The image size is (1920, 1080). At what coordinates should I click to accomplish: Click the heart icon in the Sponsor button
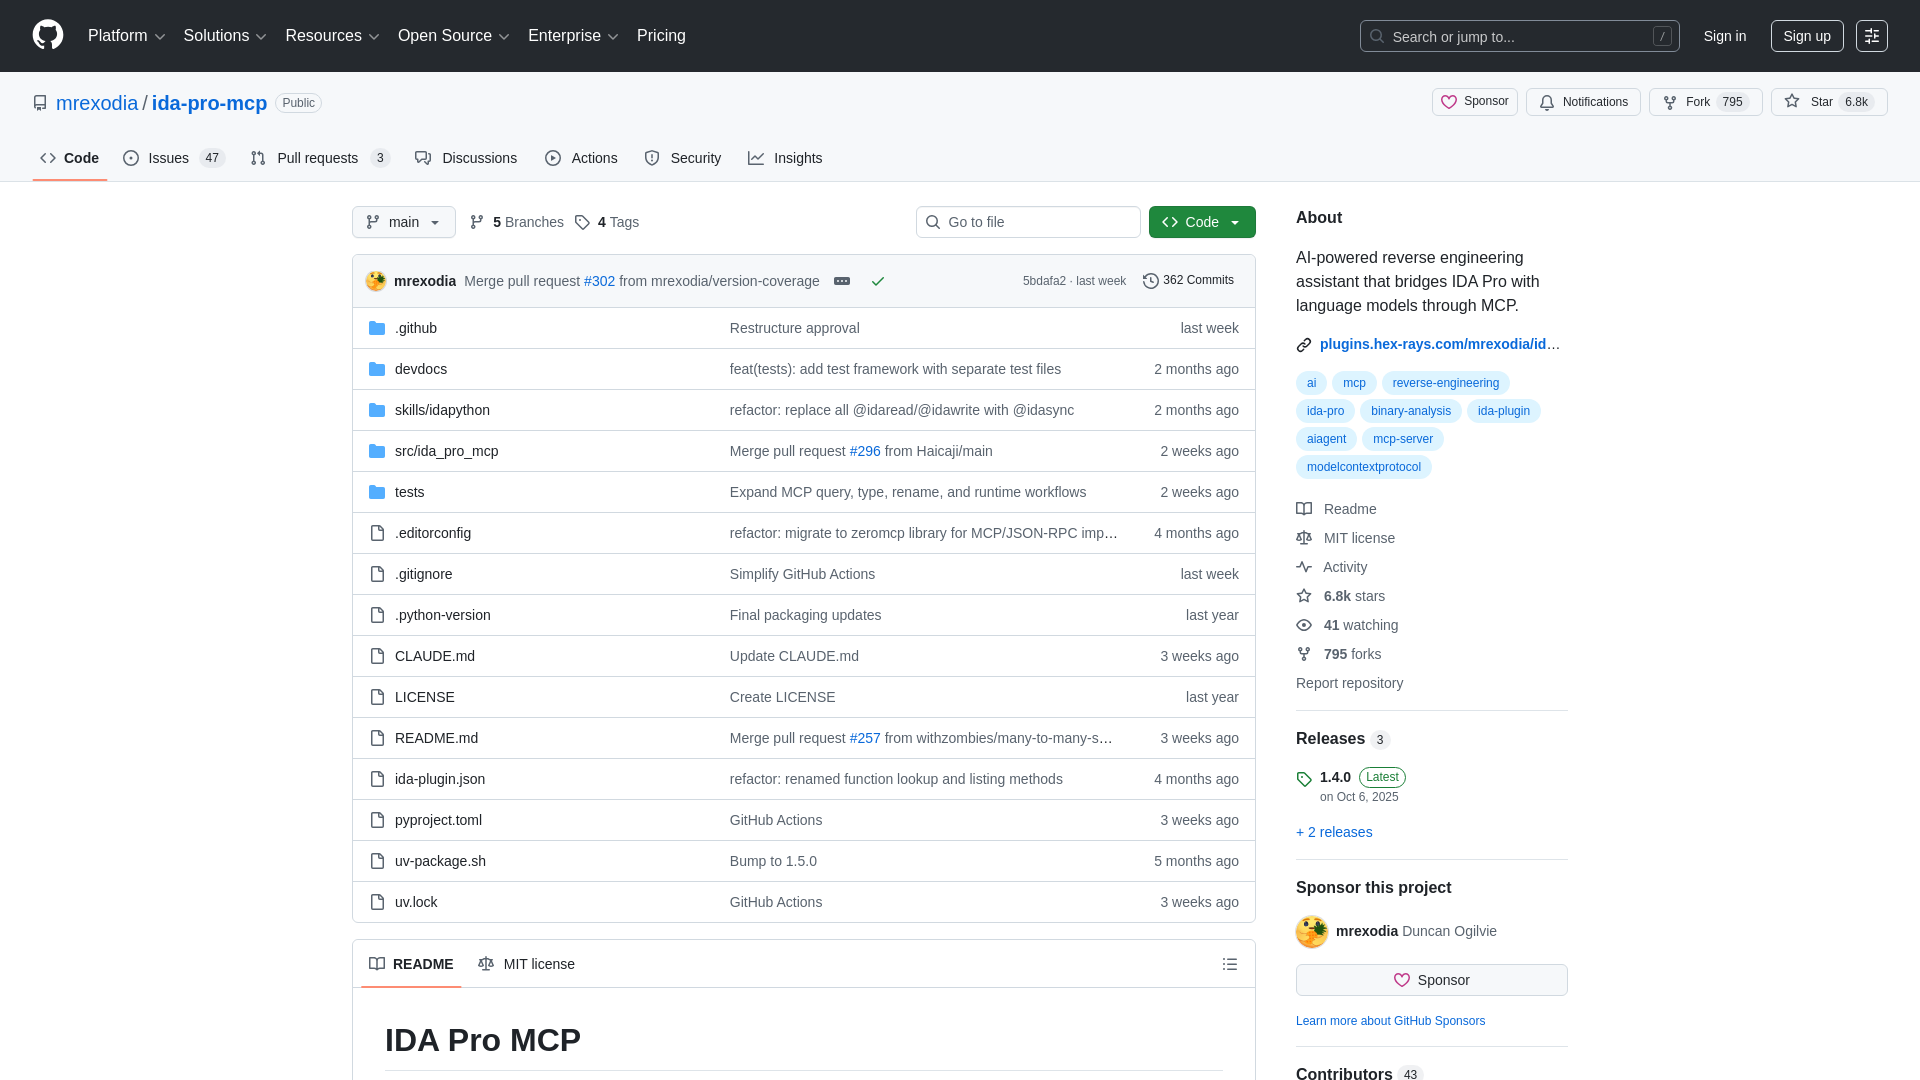(x=1400, y=980)
